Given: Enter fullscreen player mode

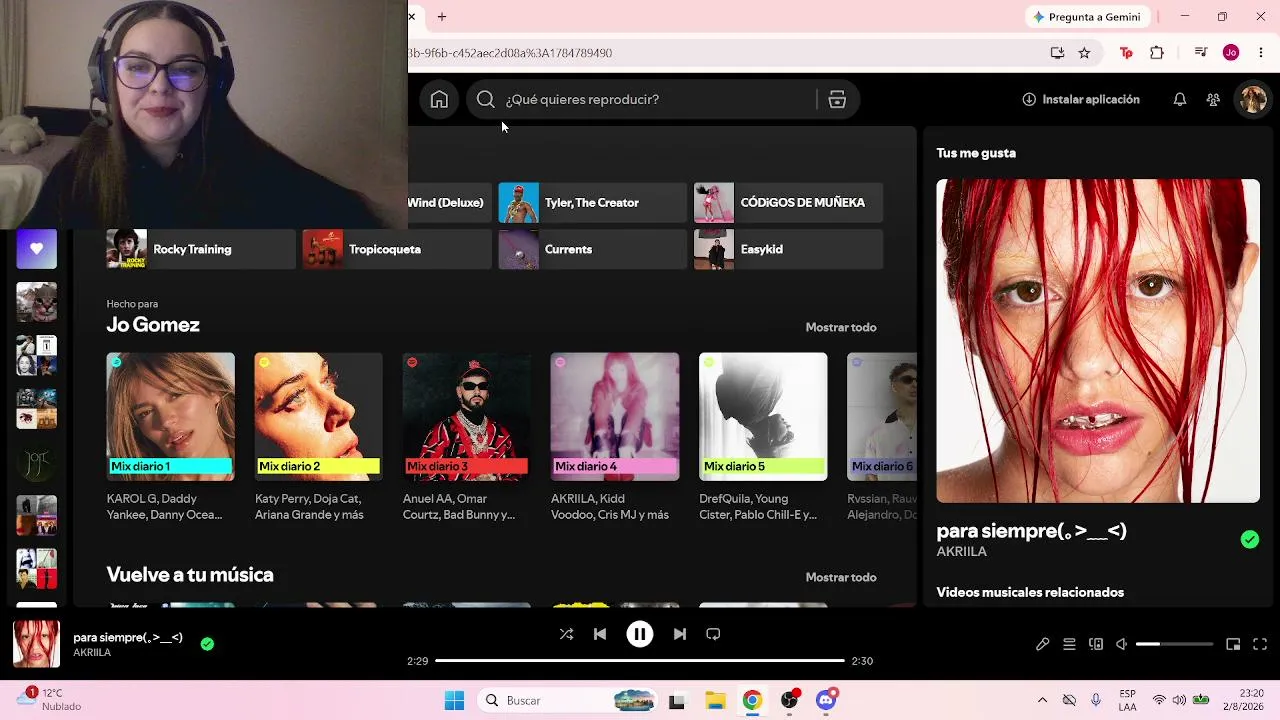Looking at the screenshot, I should pos(1260,644).
